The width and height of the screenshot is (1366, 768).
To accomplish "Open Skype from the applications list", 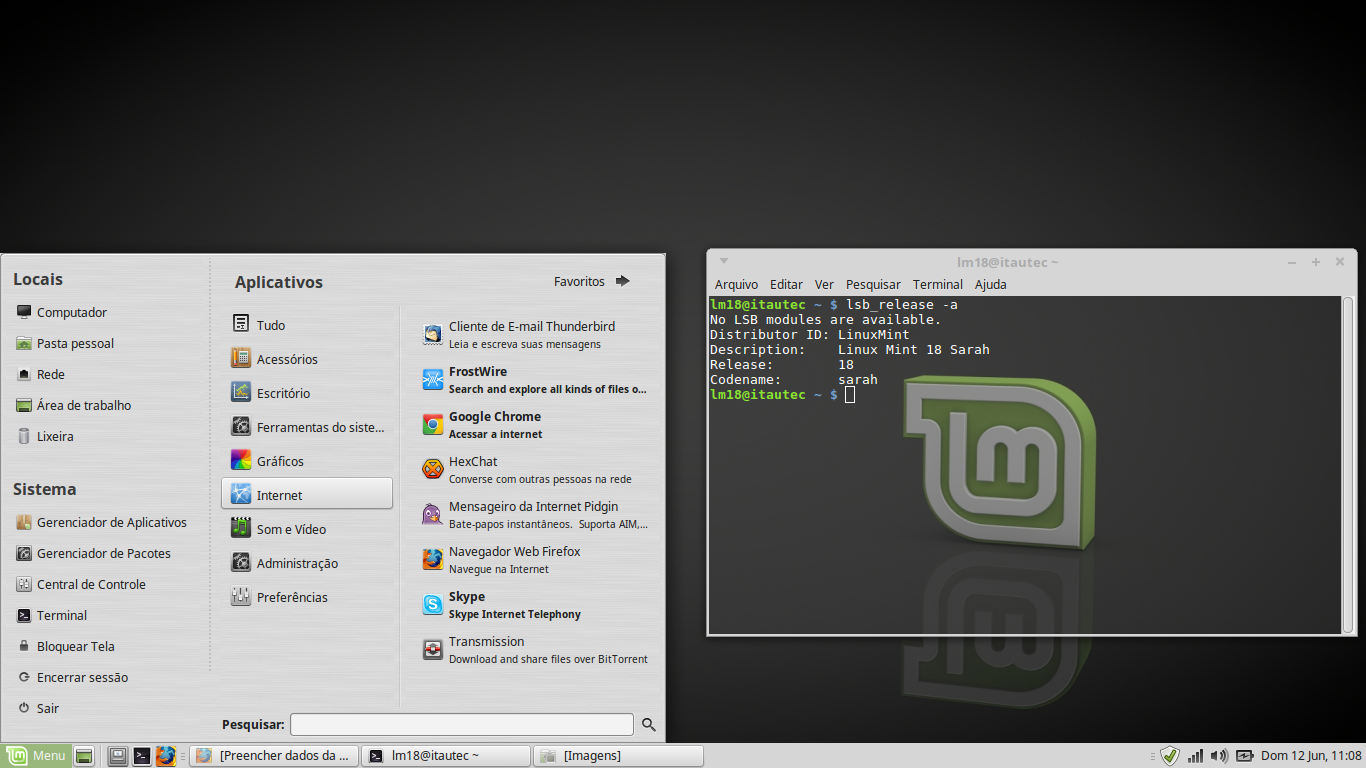I will tap(534, 605).
